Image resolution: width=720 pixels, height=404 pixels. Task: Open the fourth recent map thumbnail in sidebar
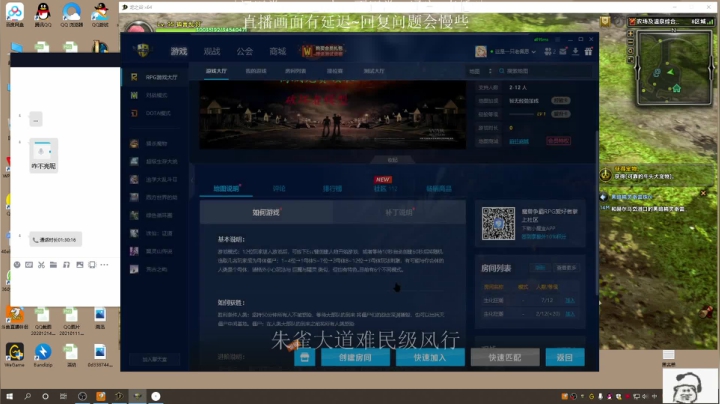click(x=134, y=197)
